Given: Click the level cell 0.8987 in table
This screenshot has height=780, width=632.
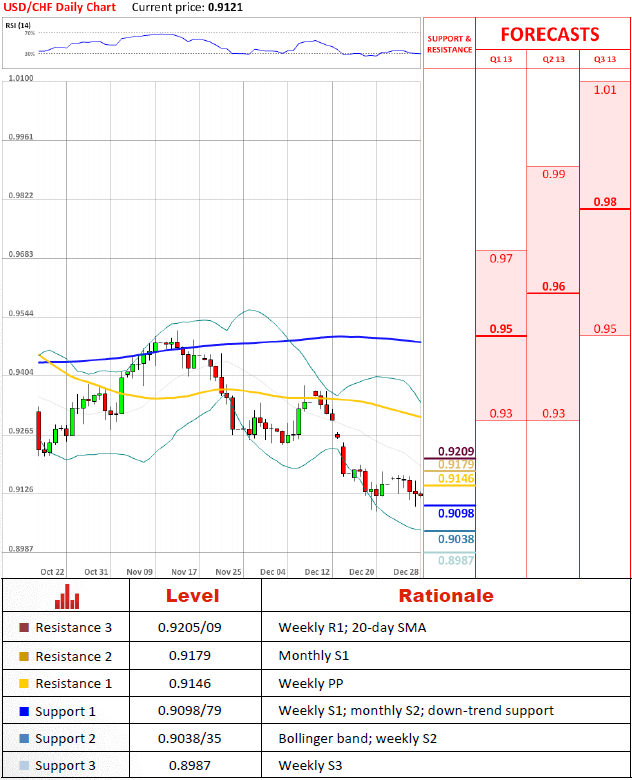Looking at the screenshot, I should pyautogui.click(x=190, y=765).
